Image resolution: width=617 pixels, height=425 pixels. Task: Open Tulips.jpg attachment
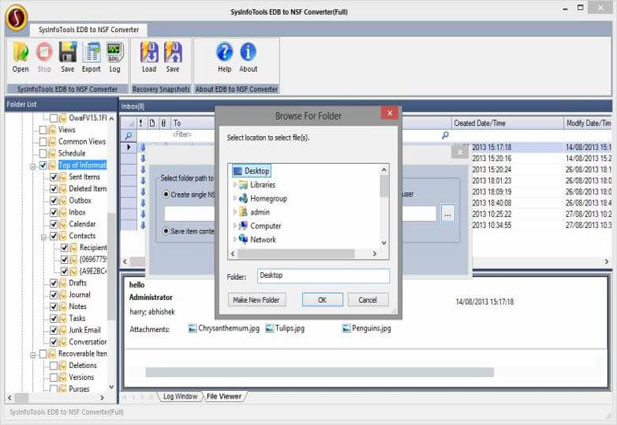285,328
